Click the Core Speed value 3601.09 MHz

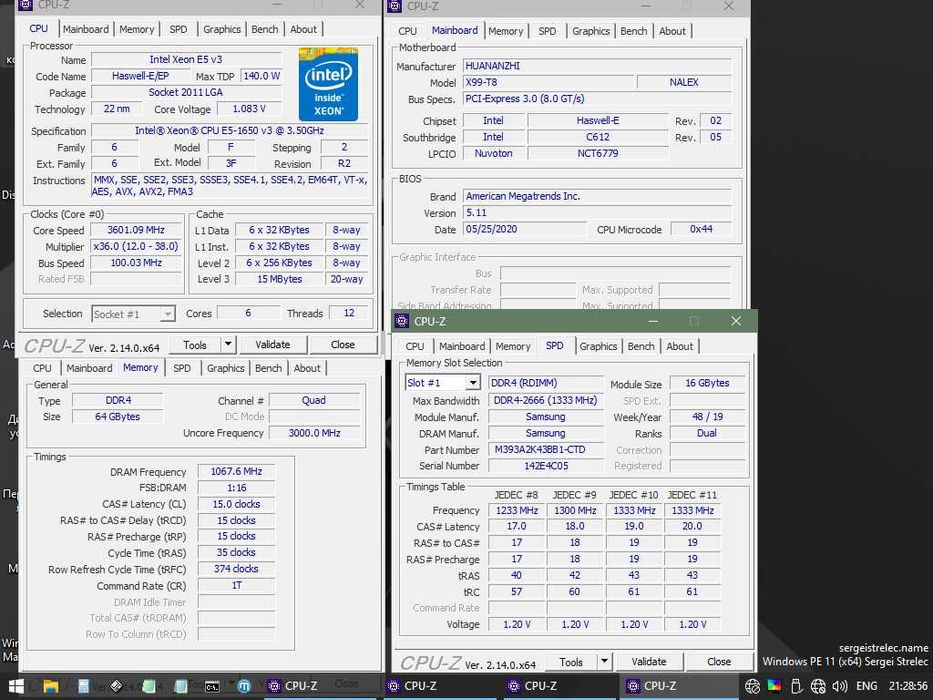click(136, 230)
